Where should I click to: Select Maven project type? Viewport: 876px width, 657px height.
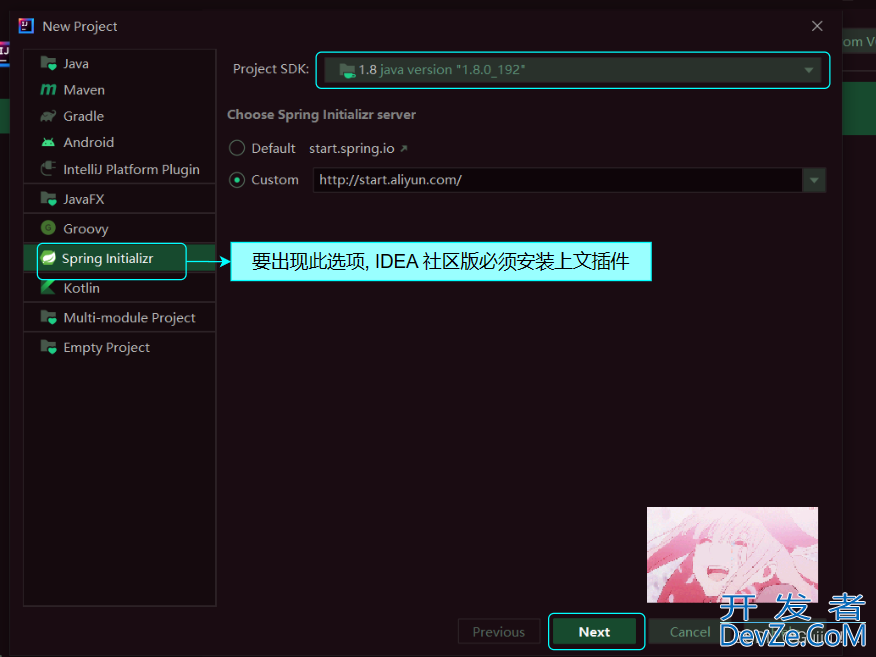tap(120, 90)
